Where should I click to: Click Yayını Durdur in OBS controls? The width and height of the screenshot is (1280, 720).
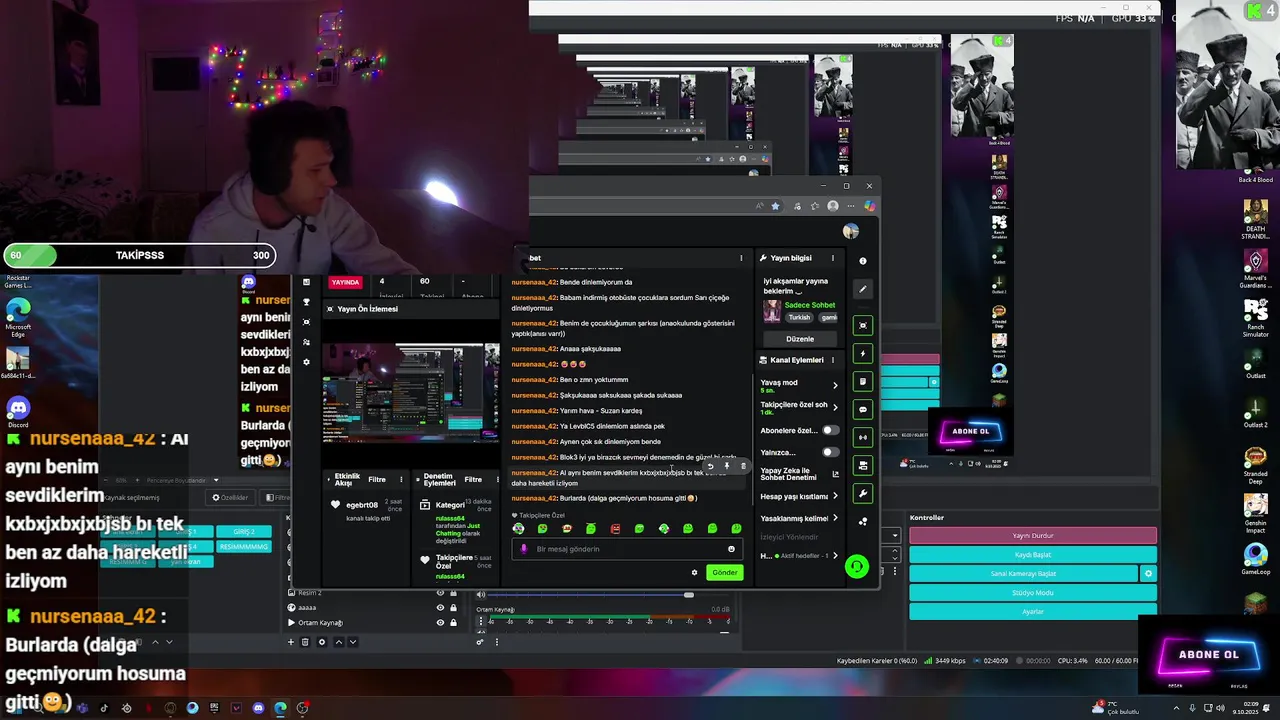point(1033,536)
